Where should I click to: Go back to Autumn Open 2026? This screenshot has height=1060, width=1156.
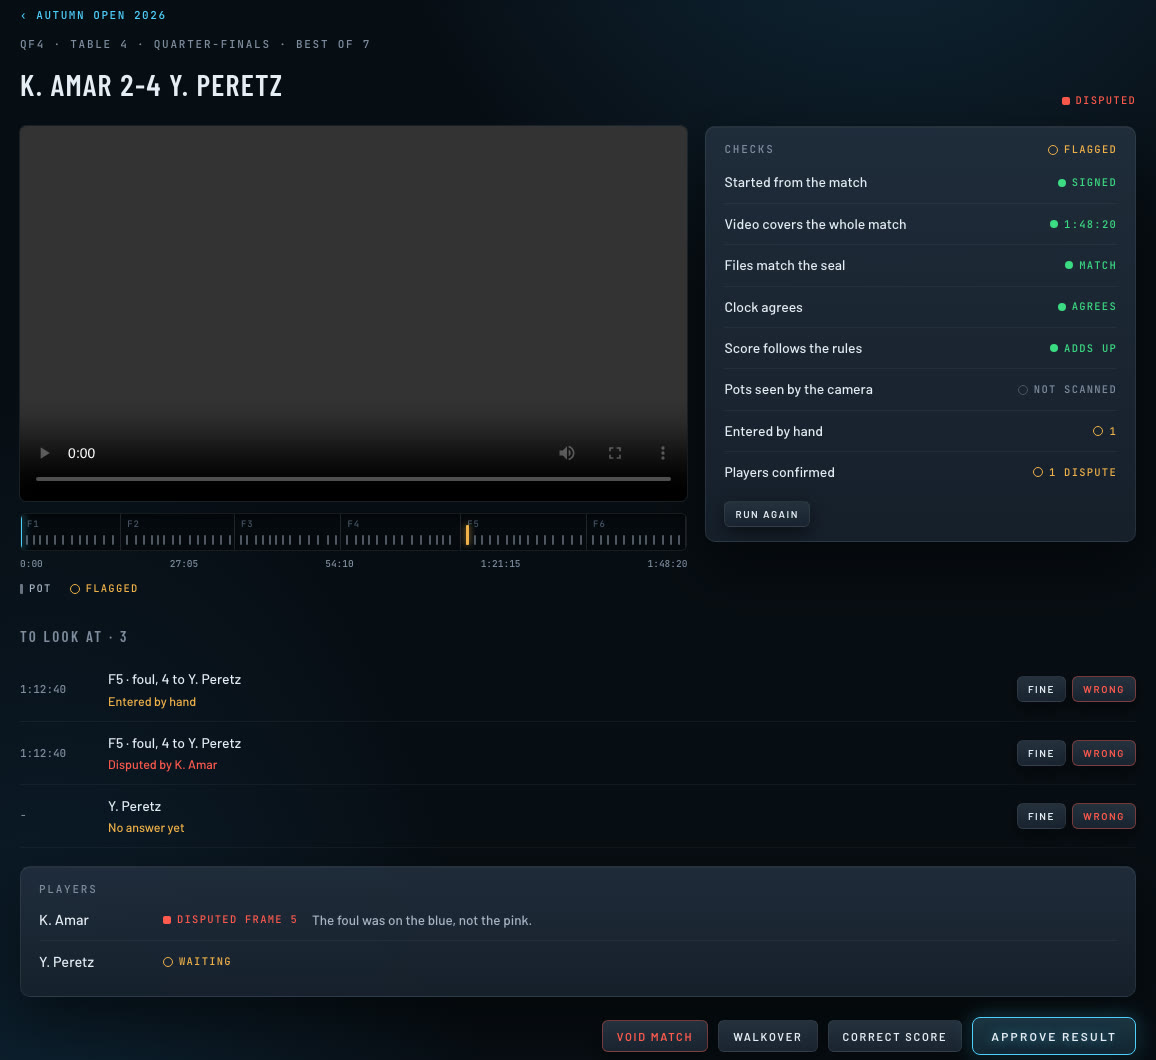(x=93, y=15)
